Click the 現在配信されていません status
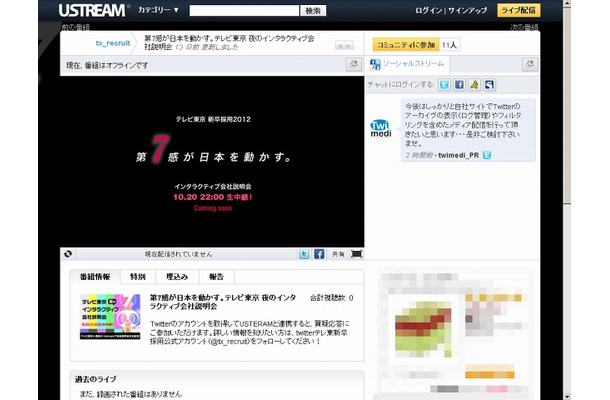 pyautogui.click(x=179, y=254)
